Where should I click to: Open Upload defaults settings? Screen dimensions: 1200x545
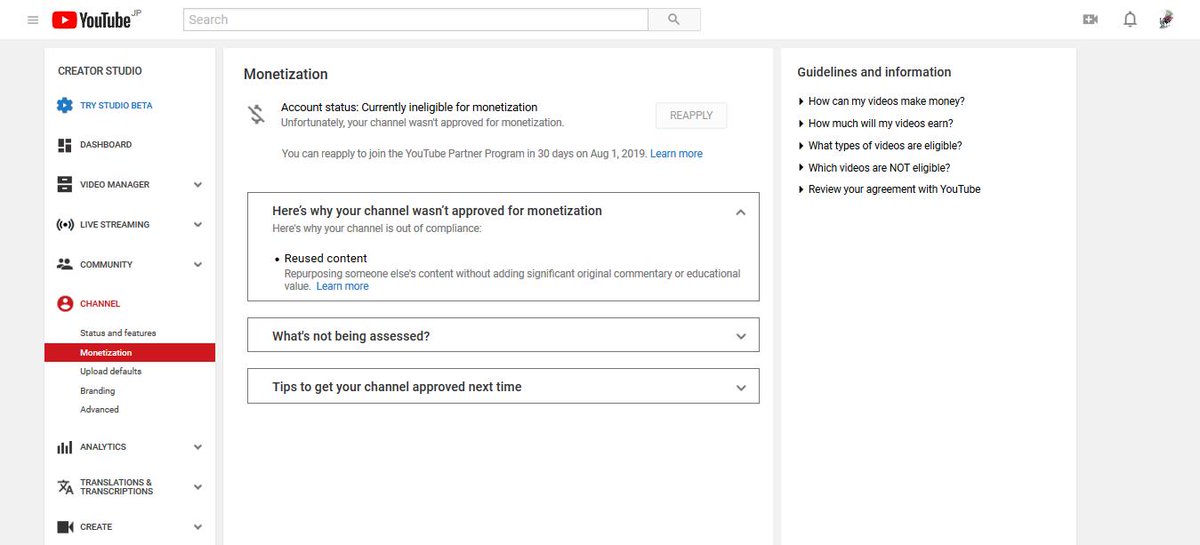click(111, 371)
